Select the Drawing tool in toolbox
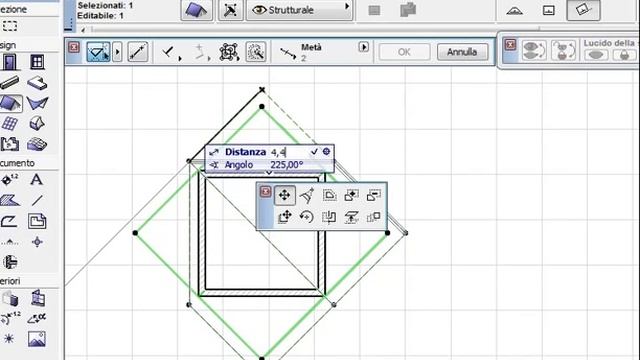The width and height of the screenshot is (640, 360). [x=37, y=221]
